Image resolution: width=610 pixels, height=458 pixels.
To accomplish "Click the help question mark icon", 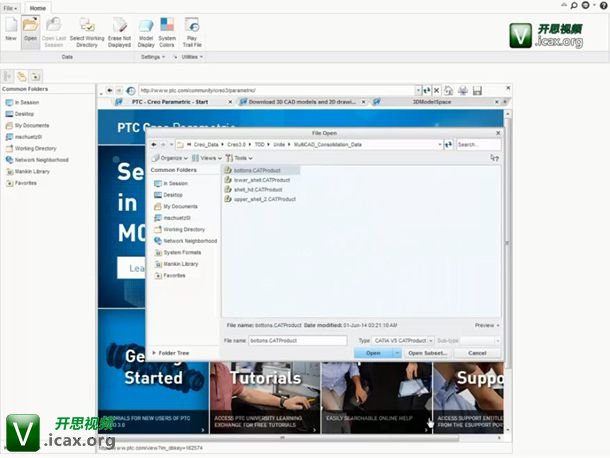I will point(605,5).
